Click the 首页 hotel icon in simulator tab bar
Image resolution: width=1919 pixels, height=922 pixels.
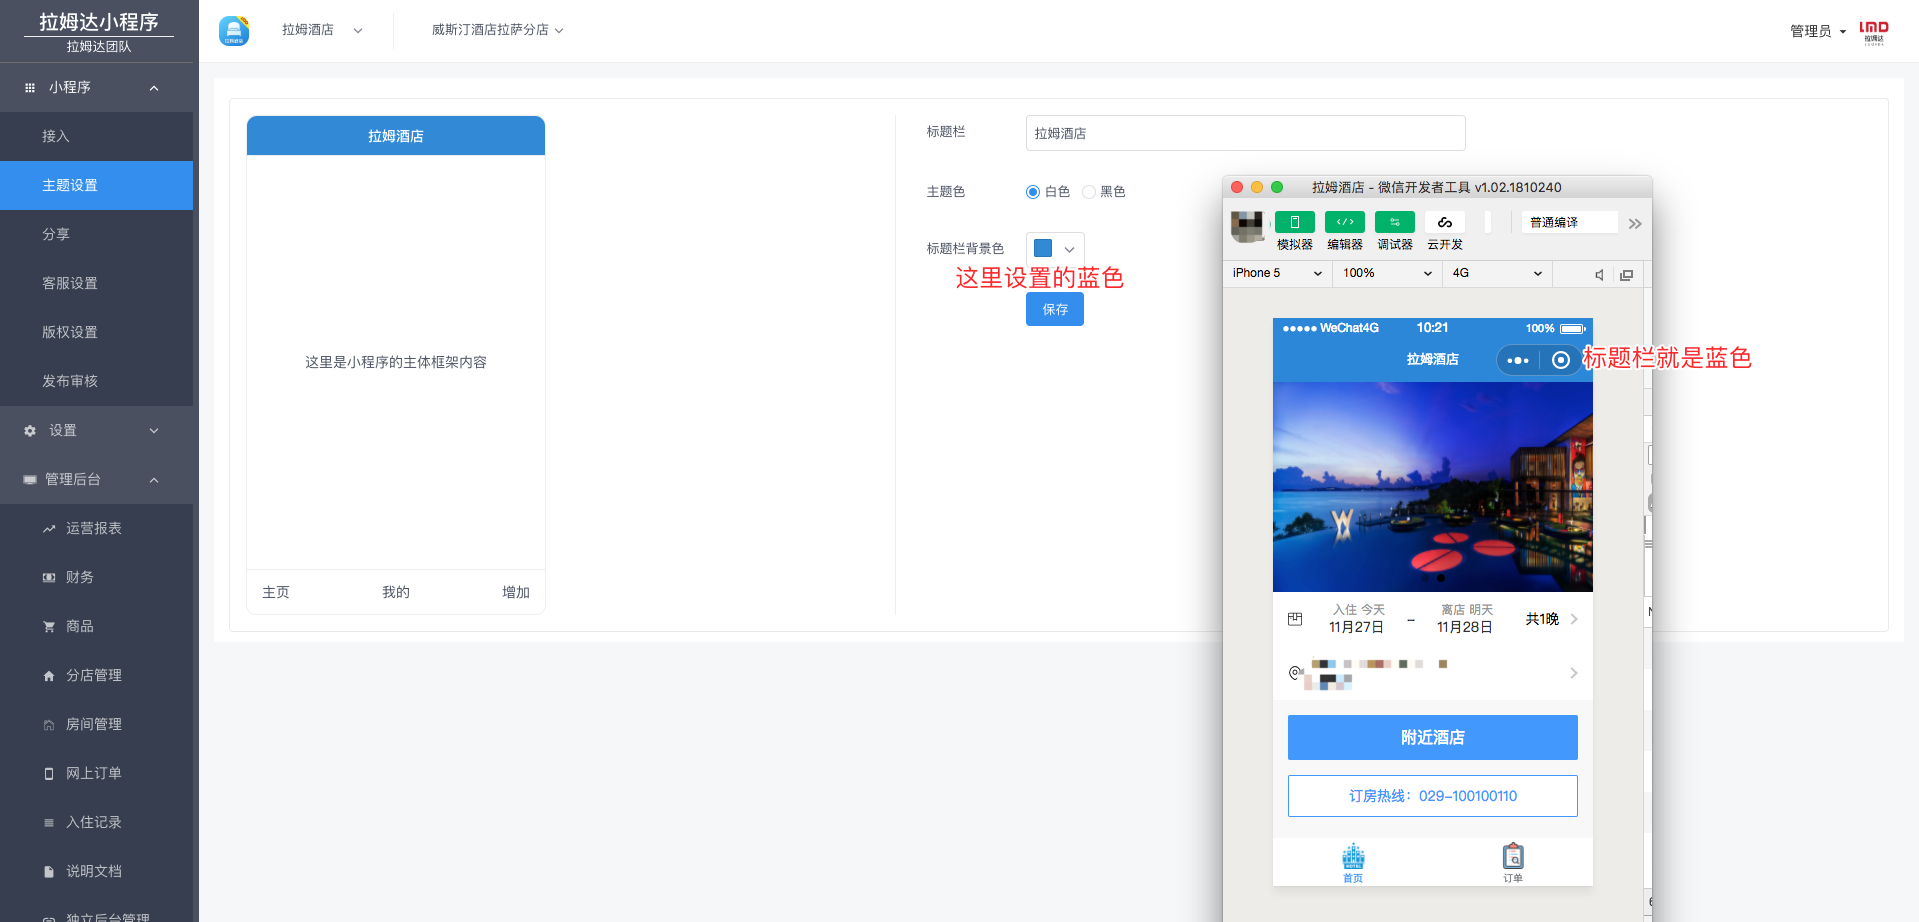coord(1353,856)
